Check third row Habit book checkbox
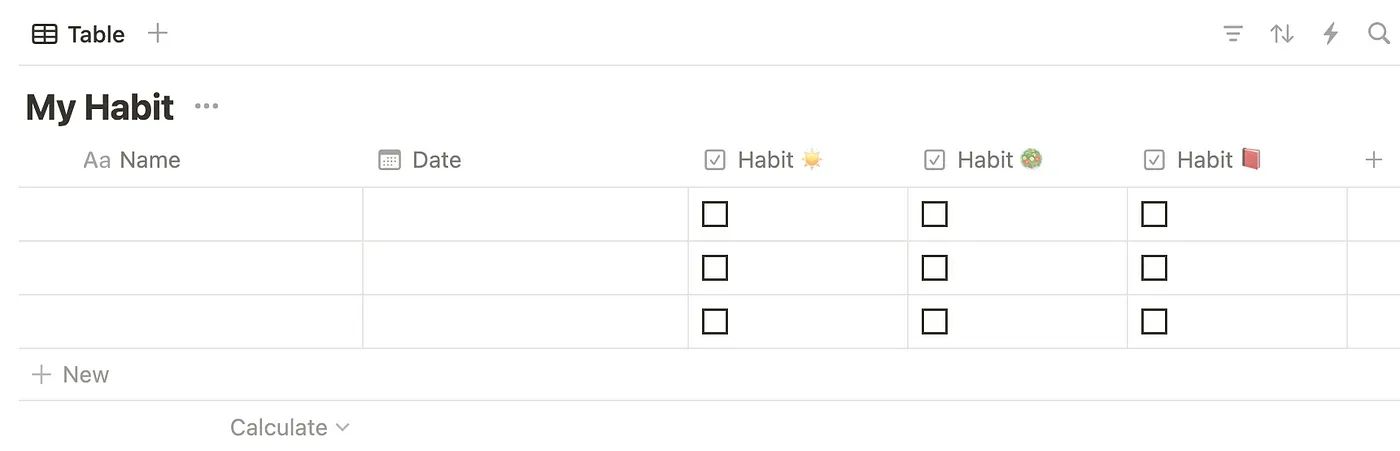 click(1154, 321)
